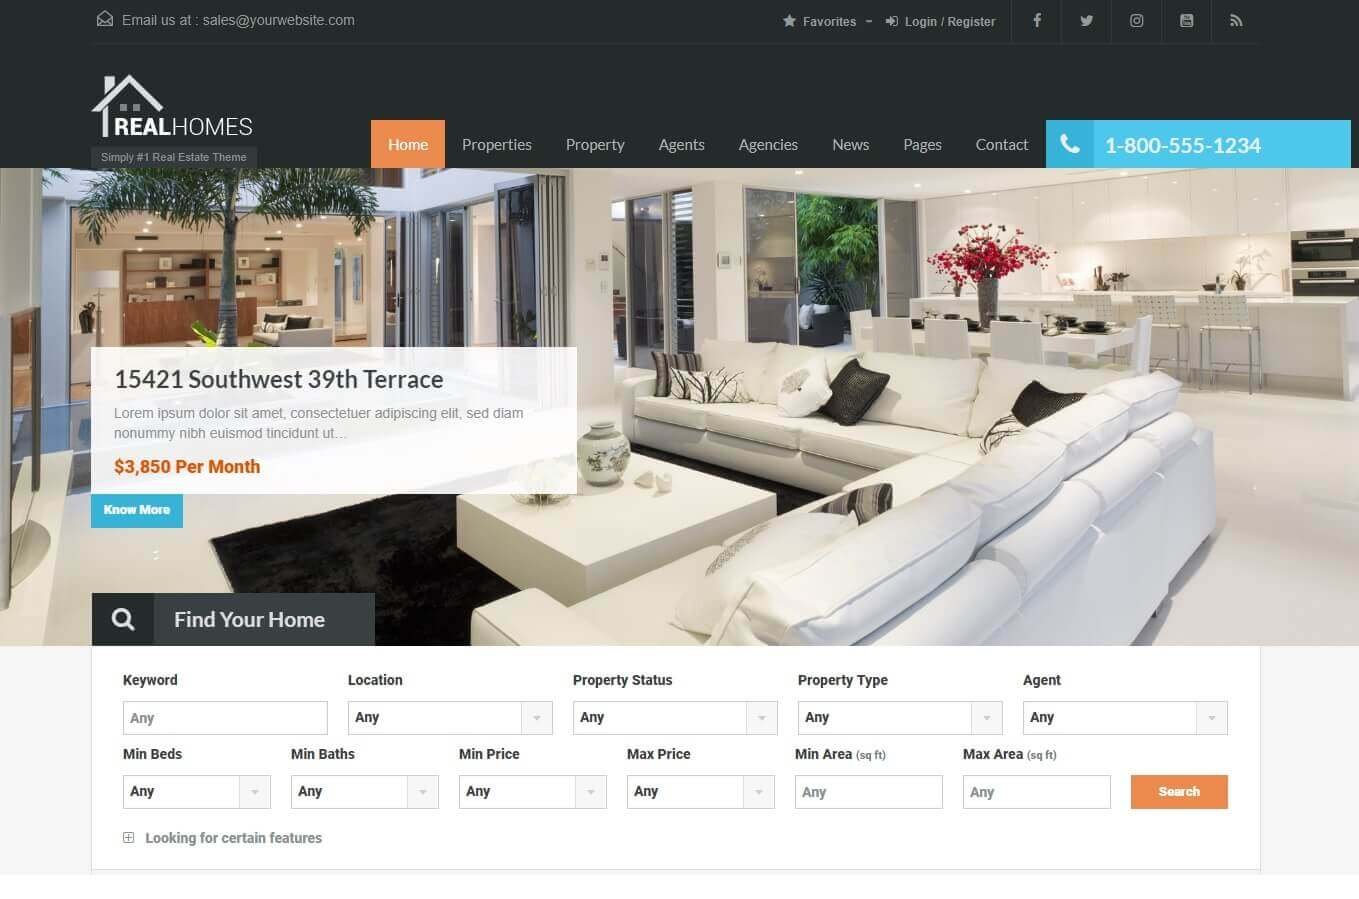Click the $3,850 Per Month price
1359x899 pixels.
(187, 467)
